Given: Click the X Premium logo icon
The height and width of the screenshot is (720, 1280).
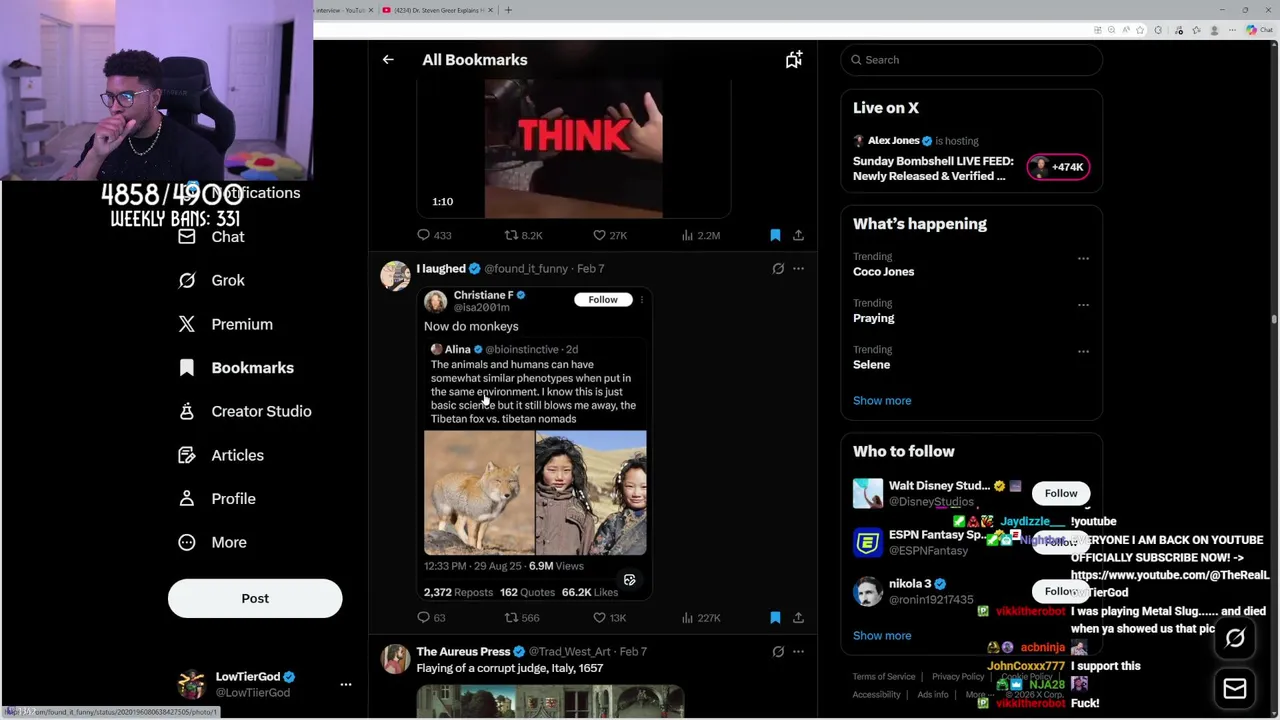Looking at the screenshot, I should pos(187,324).
